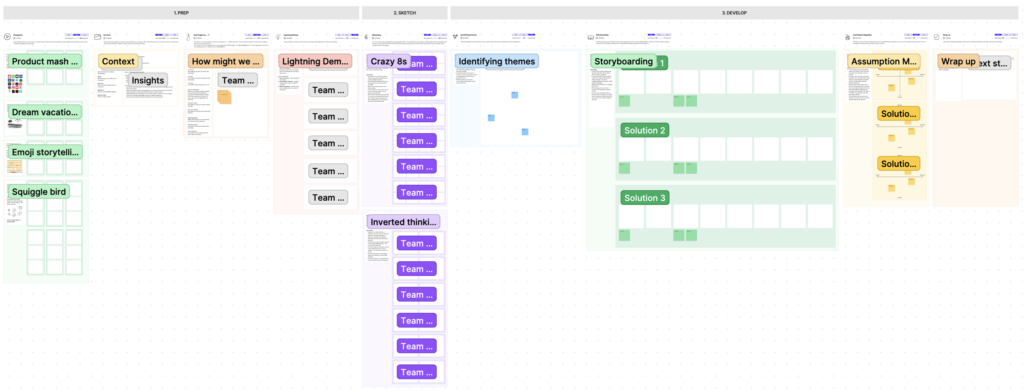Select the green Solution 2 label
Viewport: 1024px width, 392px height.
(645, 130)
